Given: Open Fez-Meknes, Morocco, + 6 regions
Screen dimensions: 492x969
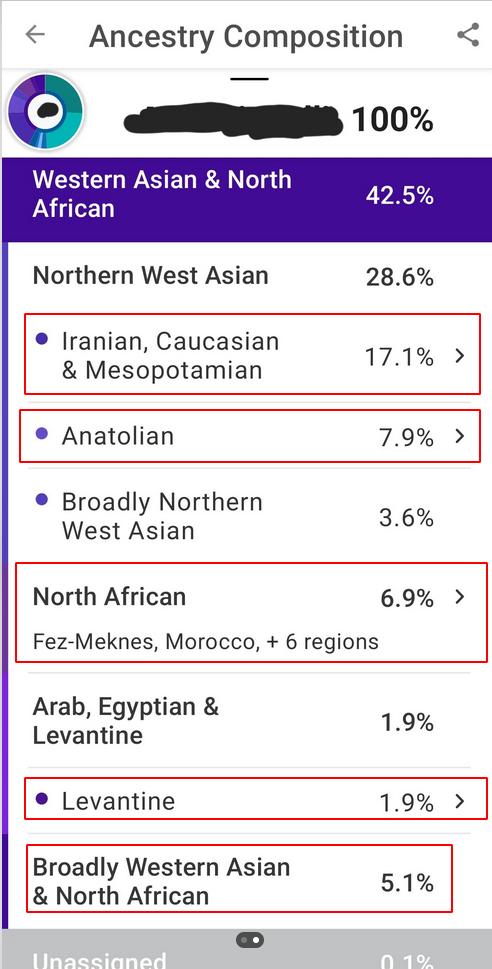Looking at the screenshot, I should (x=205, y=641).
